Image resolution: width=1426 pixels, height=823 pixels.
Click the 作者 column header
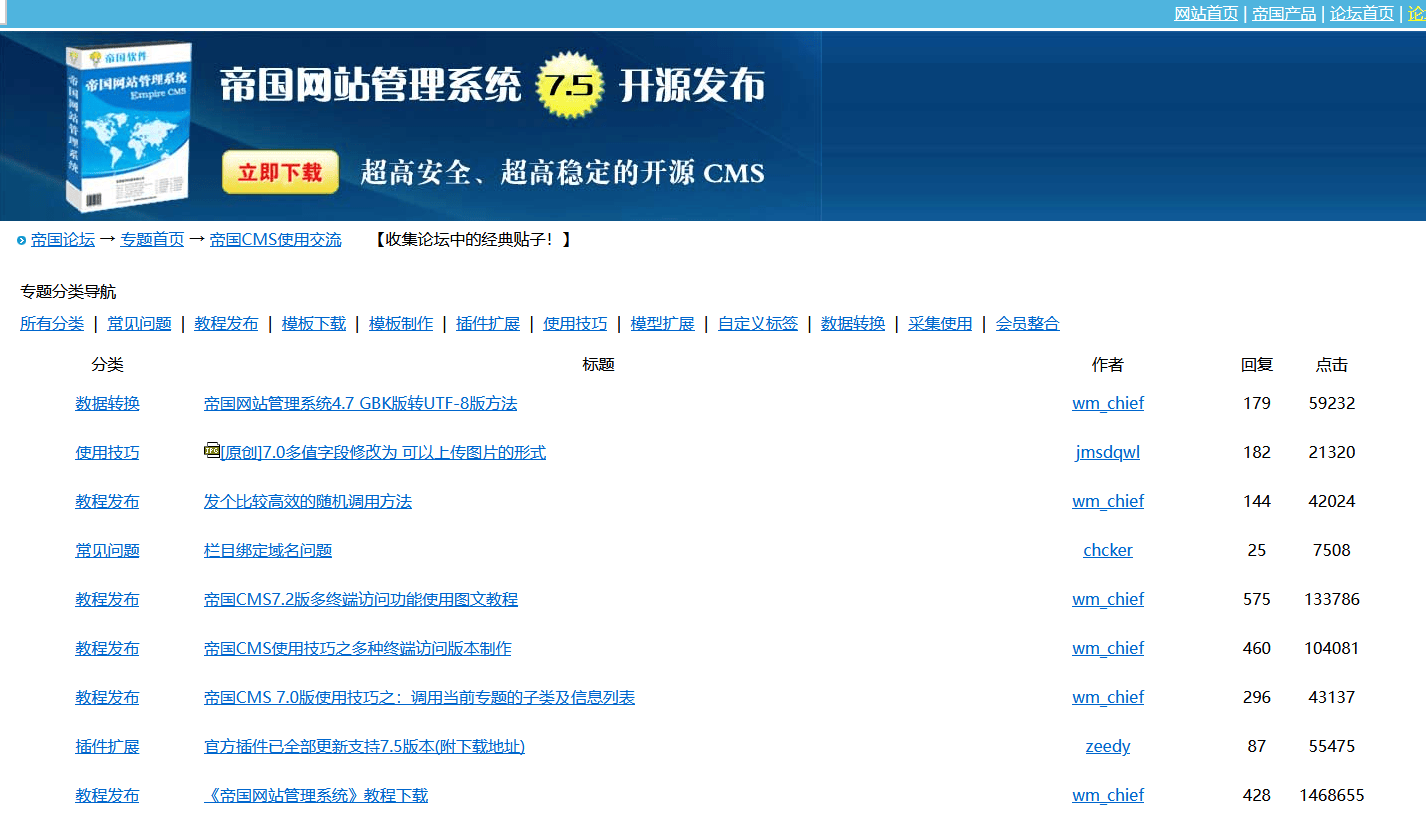click(1108, 365)
